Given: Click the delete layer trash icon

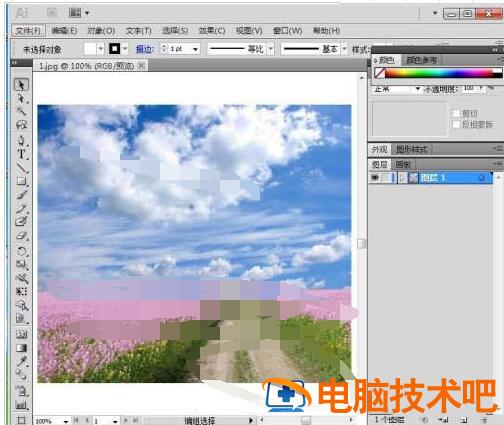Looking at the screenshot, I should pos(483,420).
